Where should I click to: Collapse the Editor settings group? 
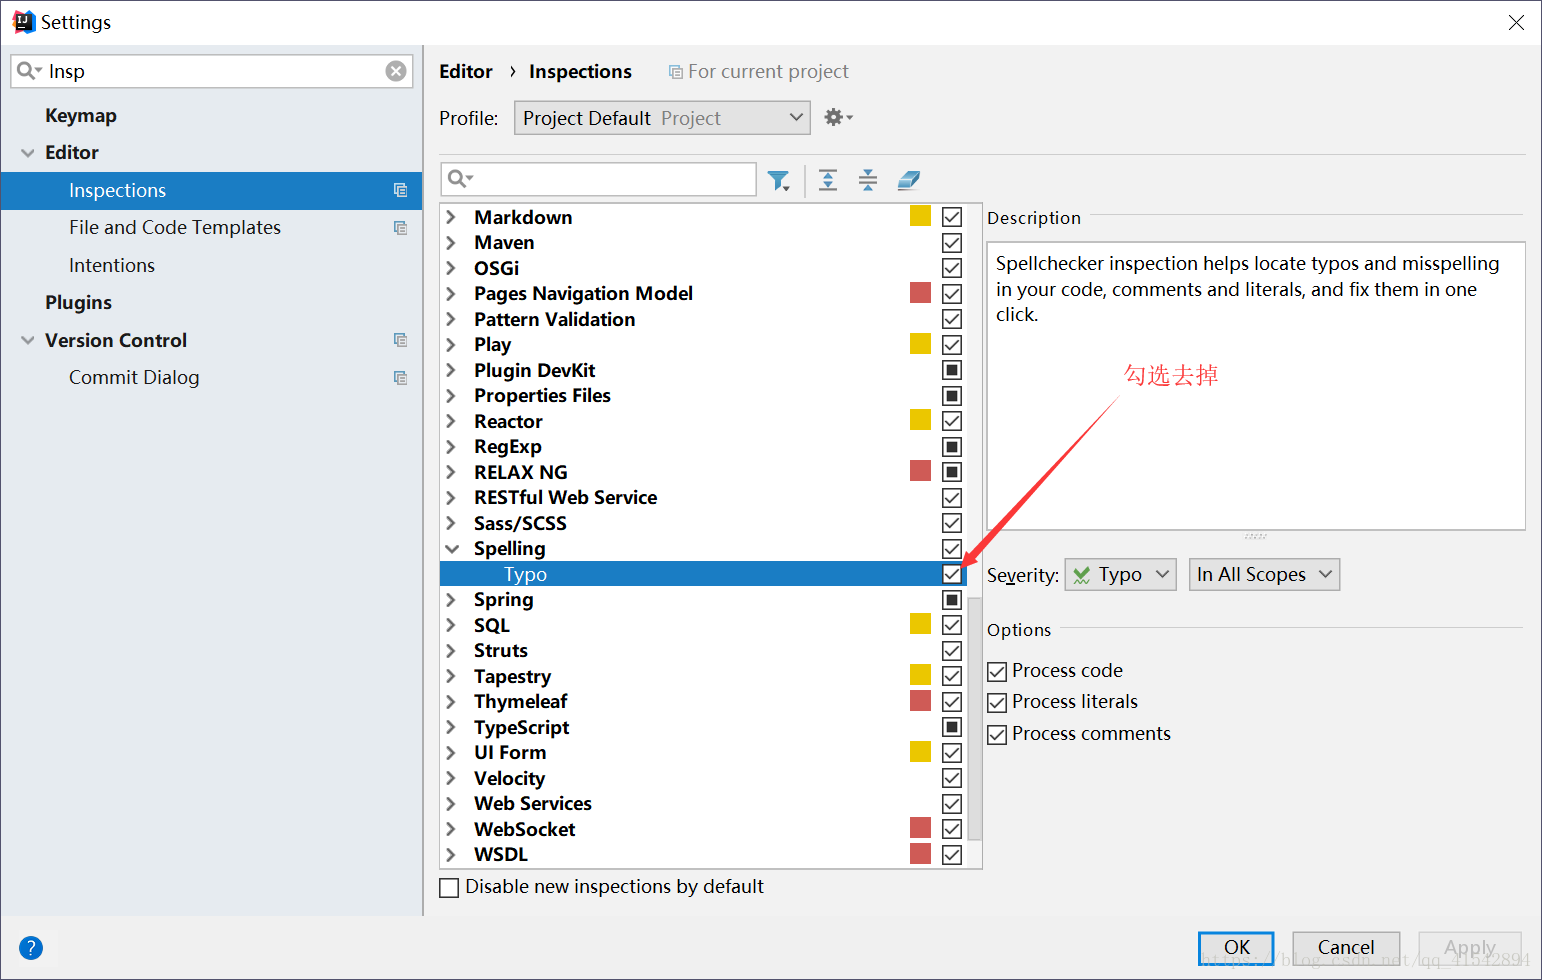[x=27, y=153]
